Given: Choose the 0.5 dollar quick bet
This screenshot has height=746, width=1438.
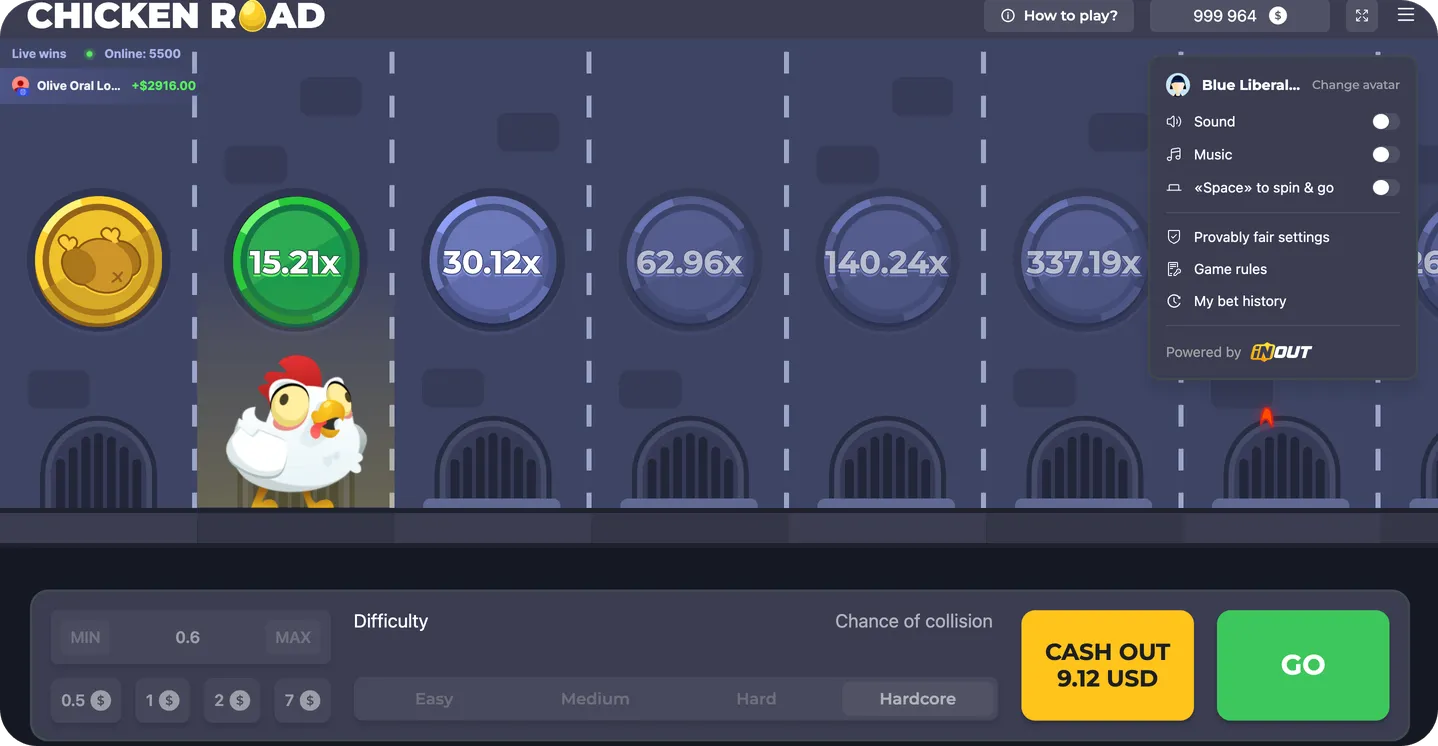Looking at the screenshot, I should [x=86, y=700].
